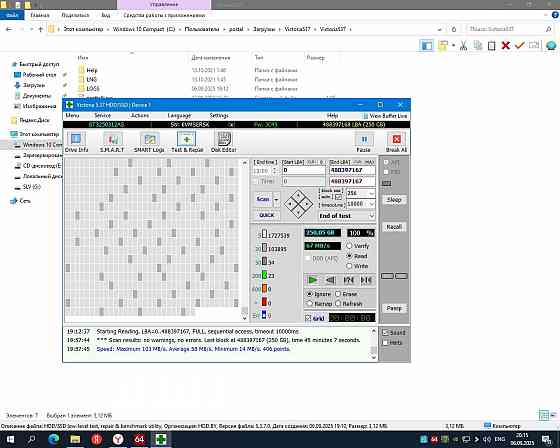This screenshot has width=560, height=448.
Task: Click the Break All icon
Action: tap(396, 142)
